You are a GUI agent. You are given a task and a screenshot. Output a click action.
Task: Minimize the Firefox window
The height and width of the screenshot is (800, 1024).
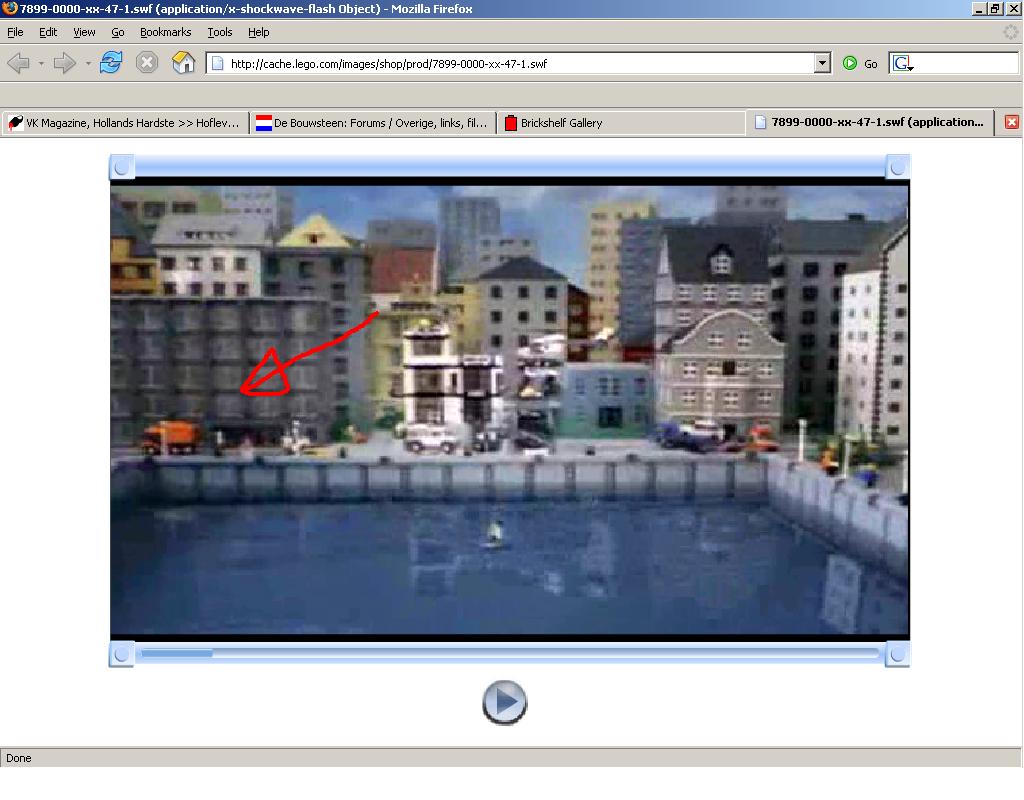978,8
